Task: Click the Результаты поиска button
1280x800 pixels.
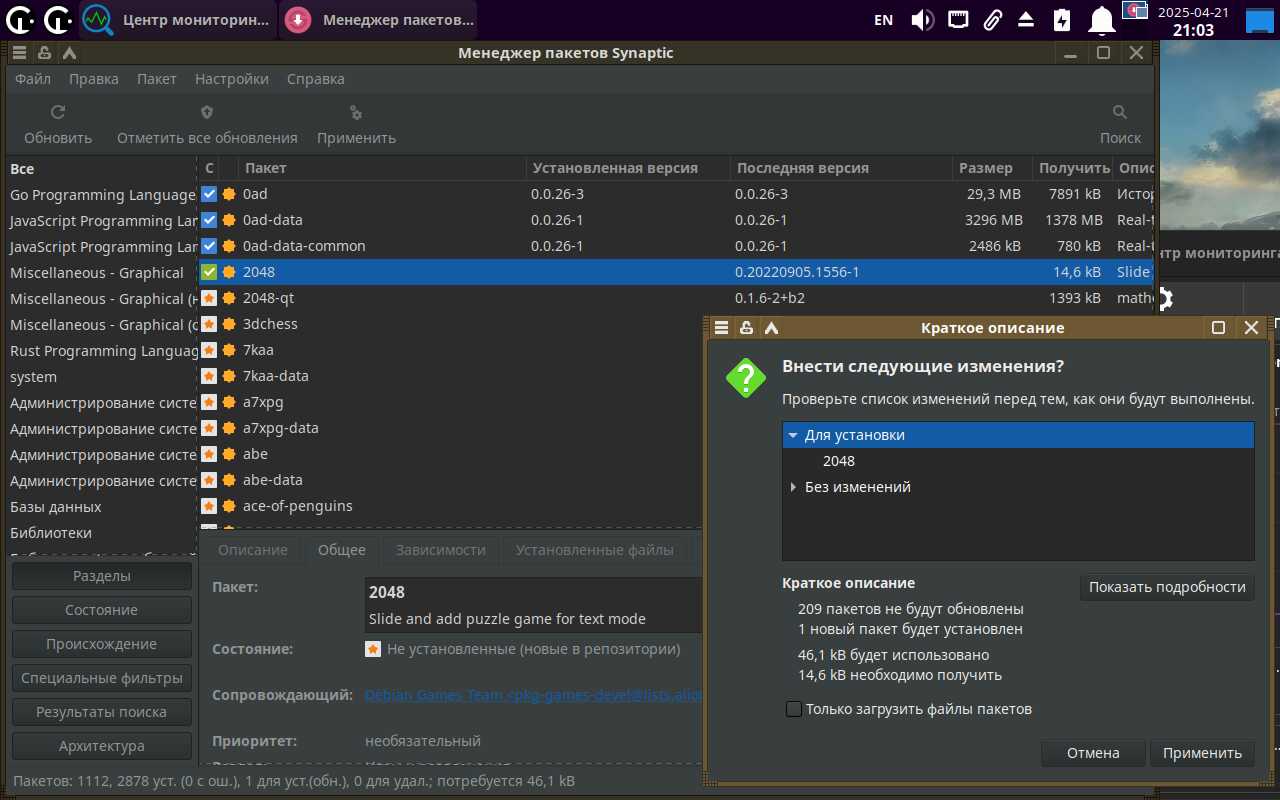Action: 102,712
